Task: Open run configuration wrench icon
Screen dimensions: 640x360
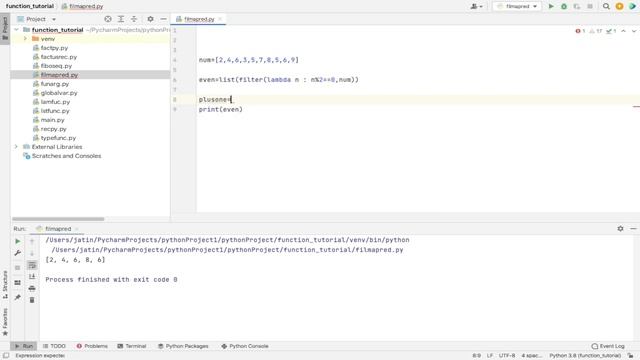Action: 18,253
